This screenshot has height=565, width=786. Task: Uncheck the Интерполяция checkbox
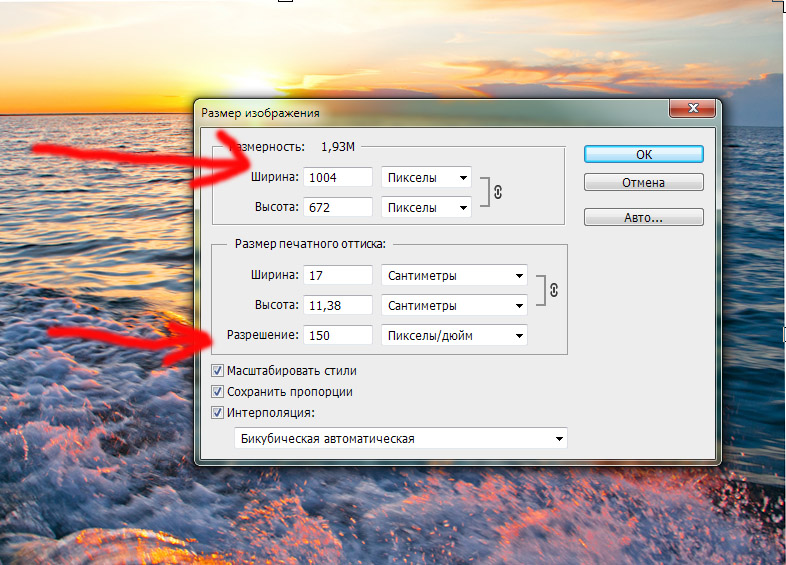218,412
